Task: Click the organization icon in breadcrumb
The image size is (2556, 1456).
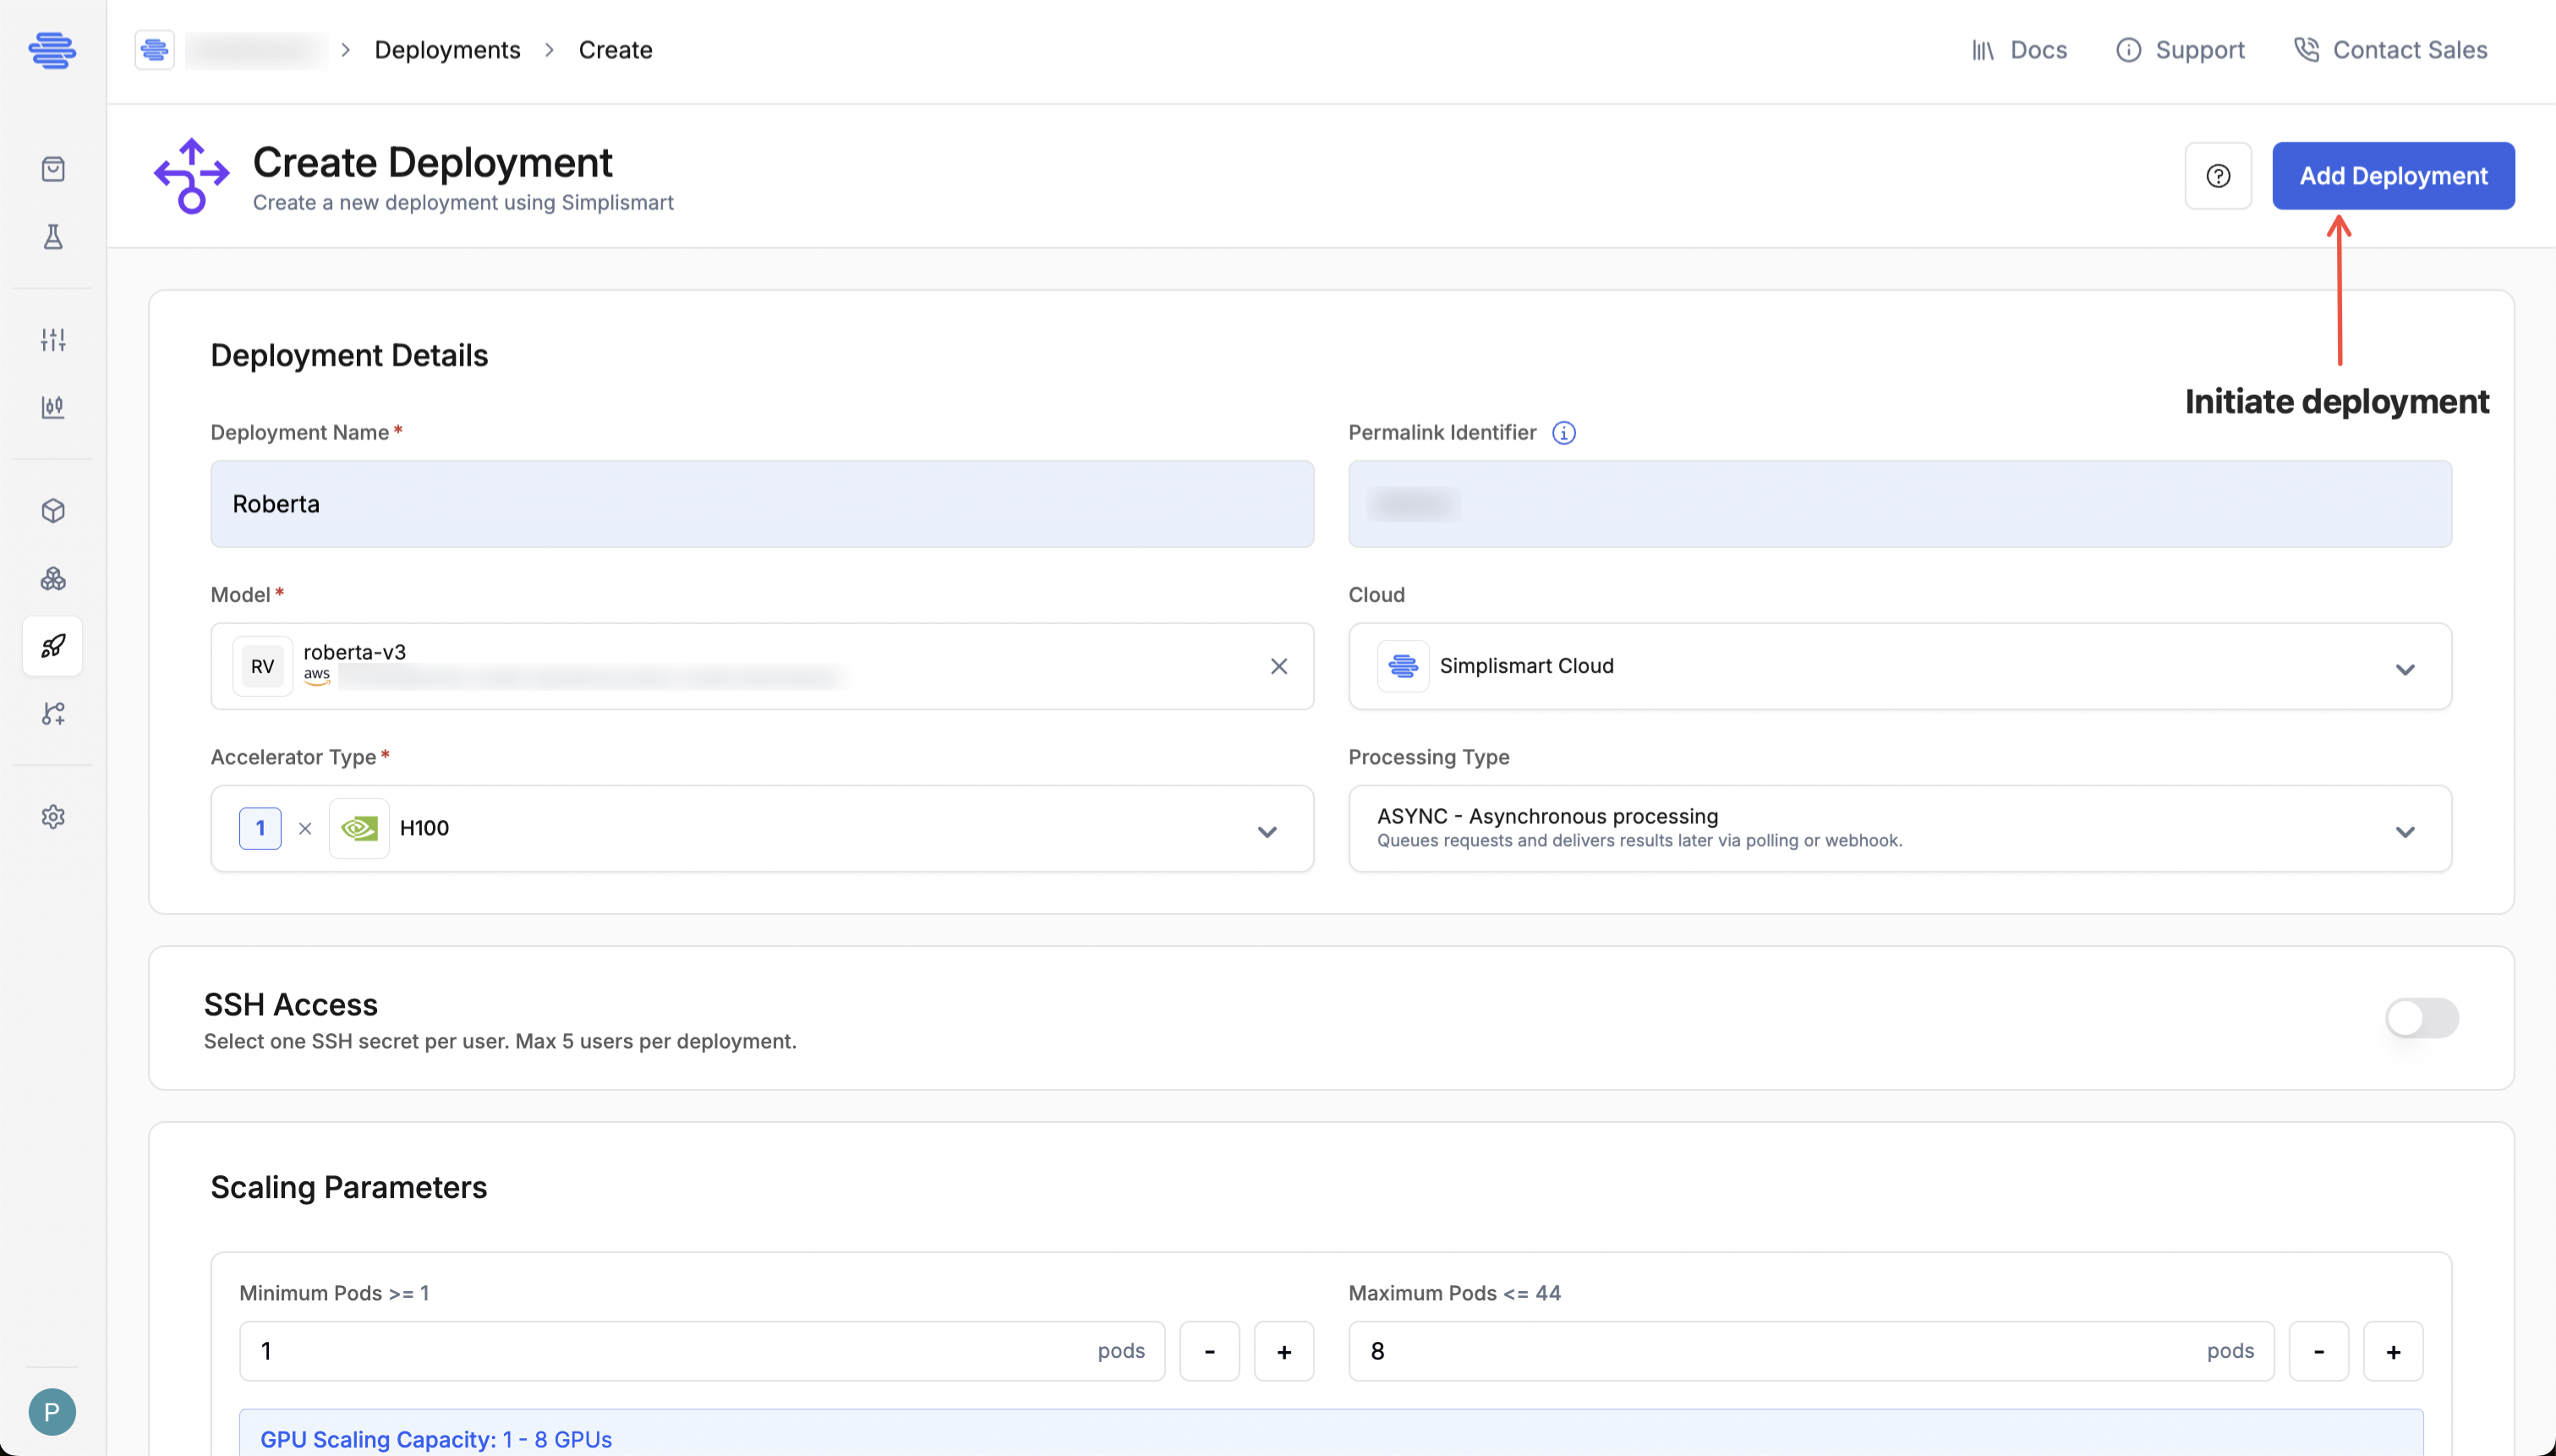Action: [154, 50]
